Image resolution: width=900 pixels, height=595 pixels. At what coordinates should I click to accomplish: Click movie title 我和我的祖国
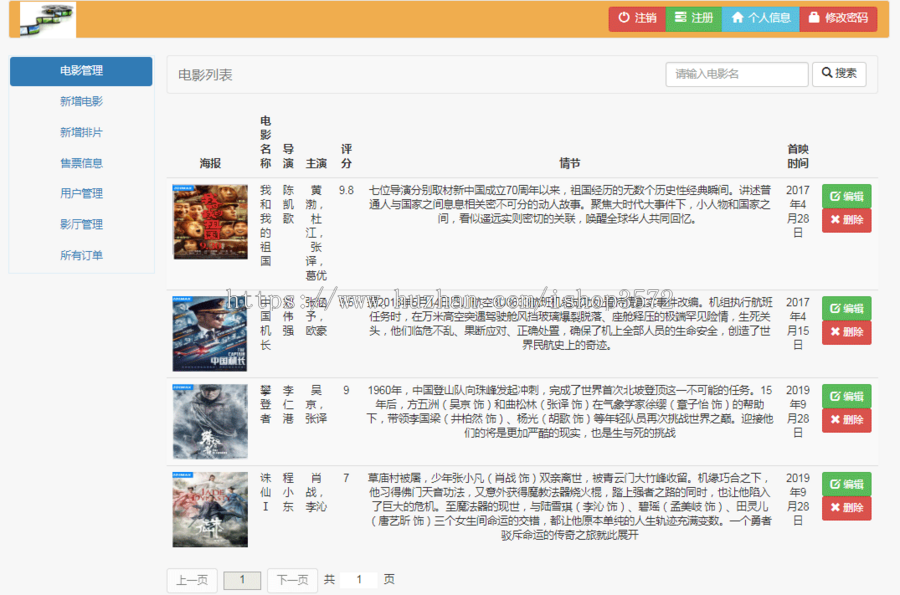[265, 225]
